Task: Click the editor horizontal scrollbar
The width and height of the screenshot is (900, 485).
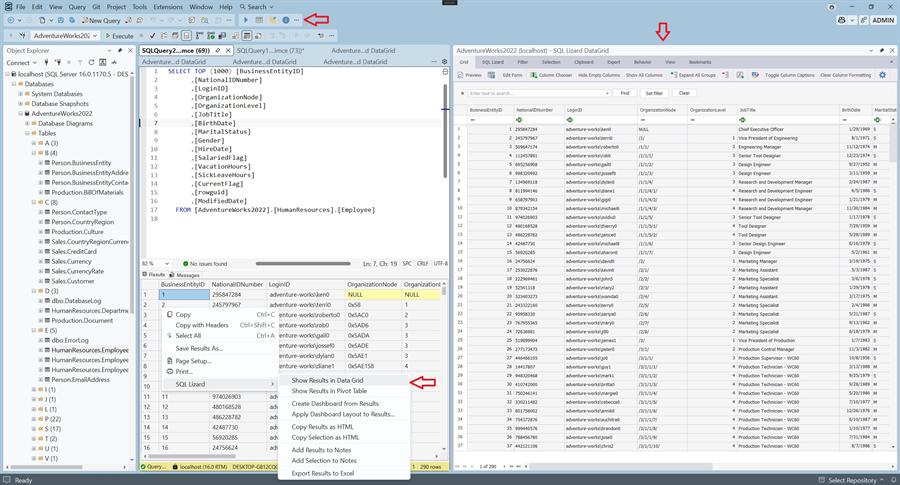Action: [x=302, y=263]
